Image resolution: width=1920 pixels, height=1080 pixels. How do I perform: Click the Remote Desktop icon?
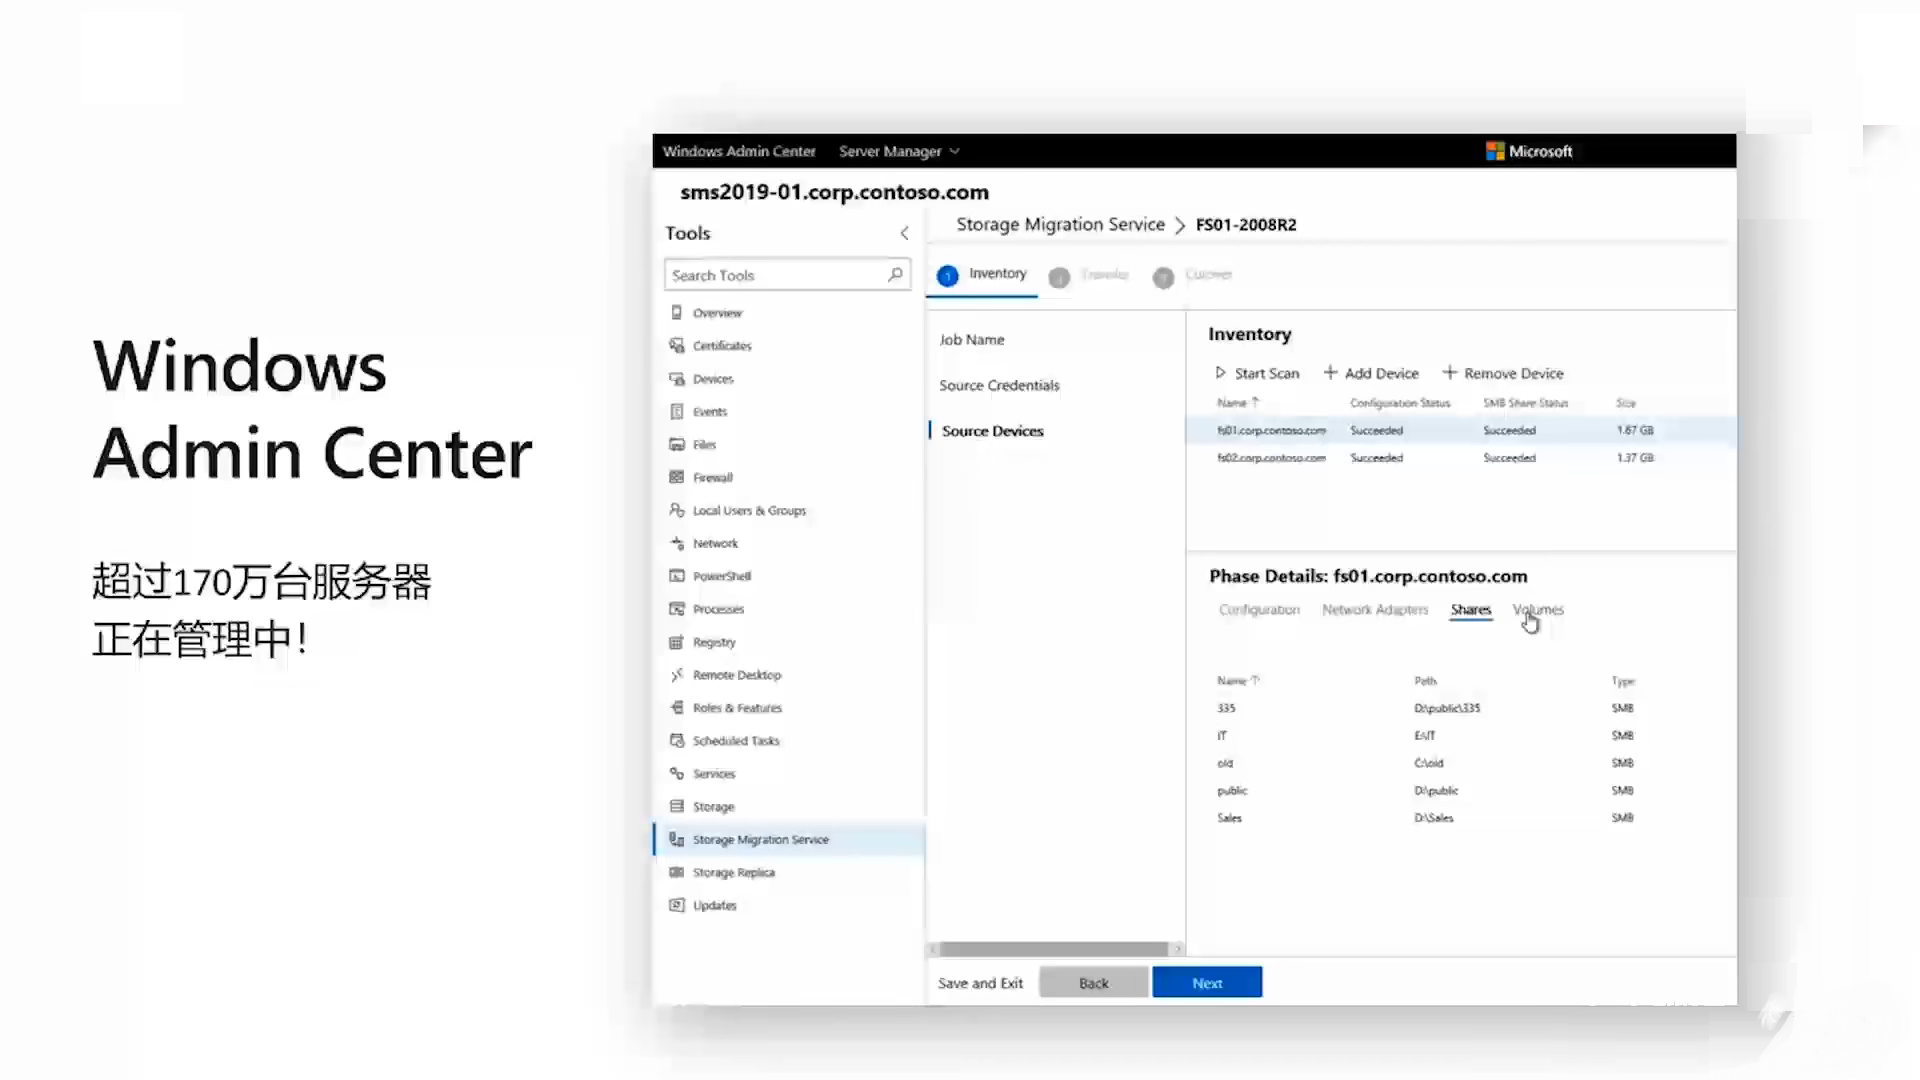point(677,675)
